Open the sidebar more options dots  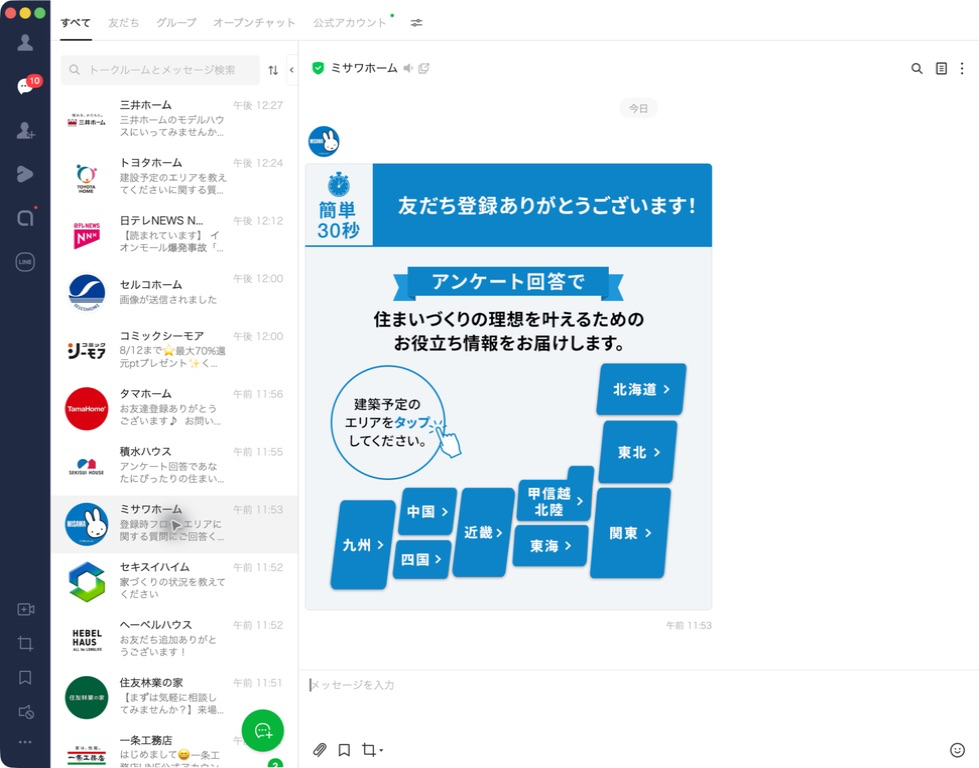(25, 742)
